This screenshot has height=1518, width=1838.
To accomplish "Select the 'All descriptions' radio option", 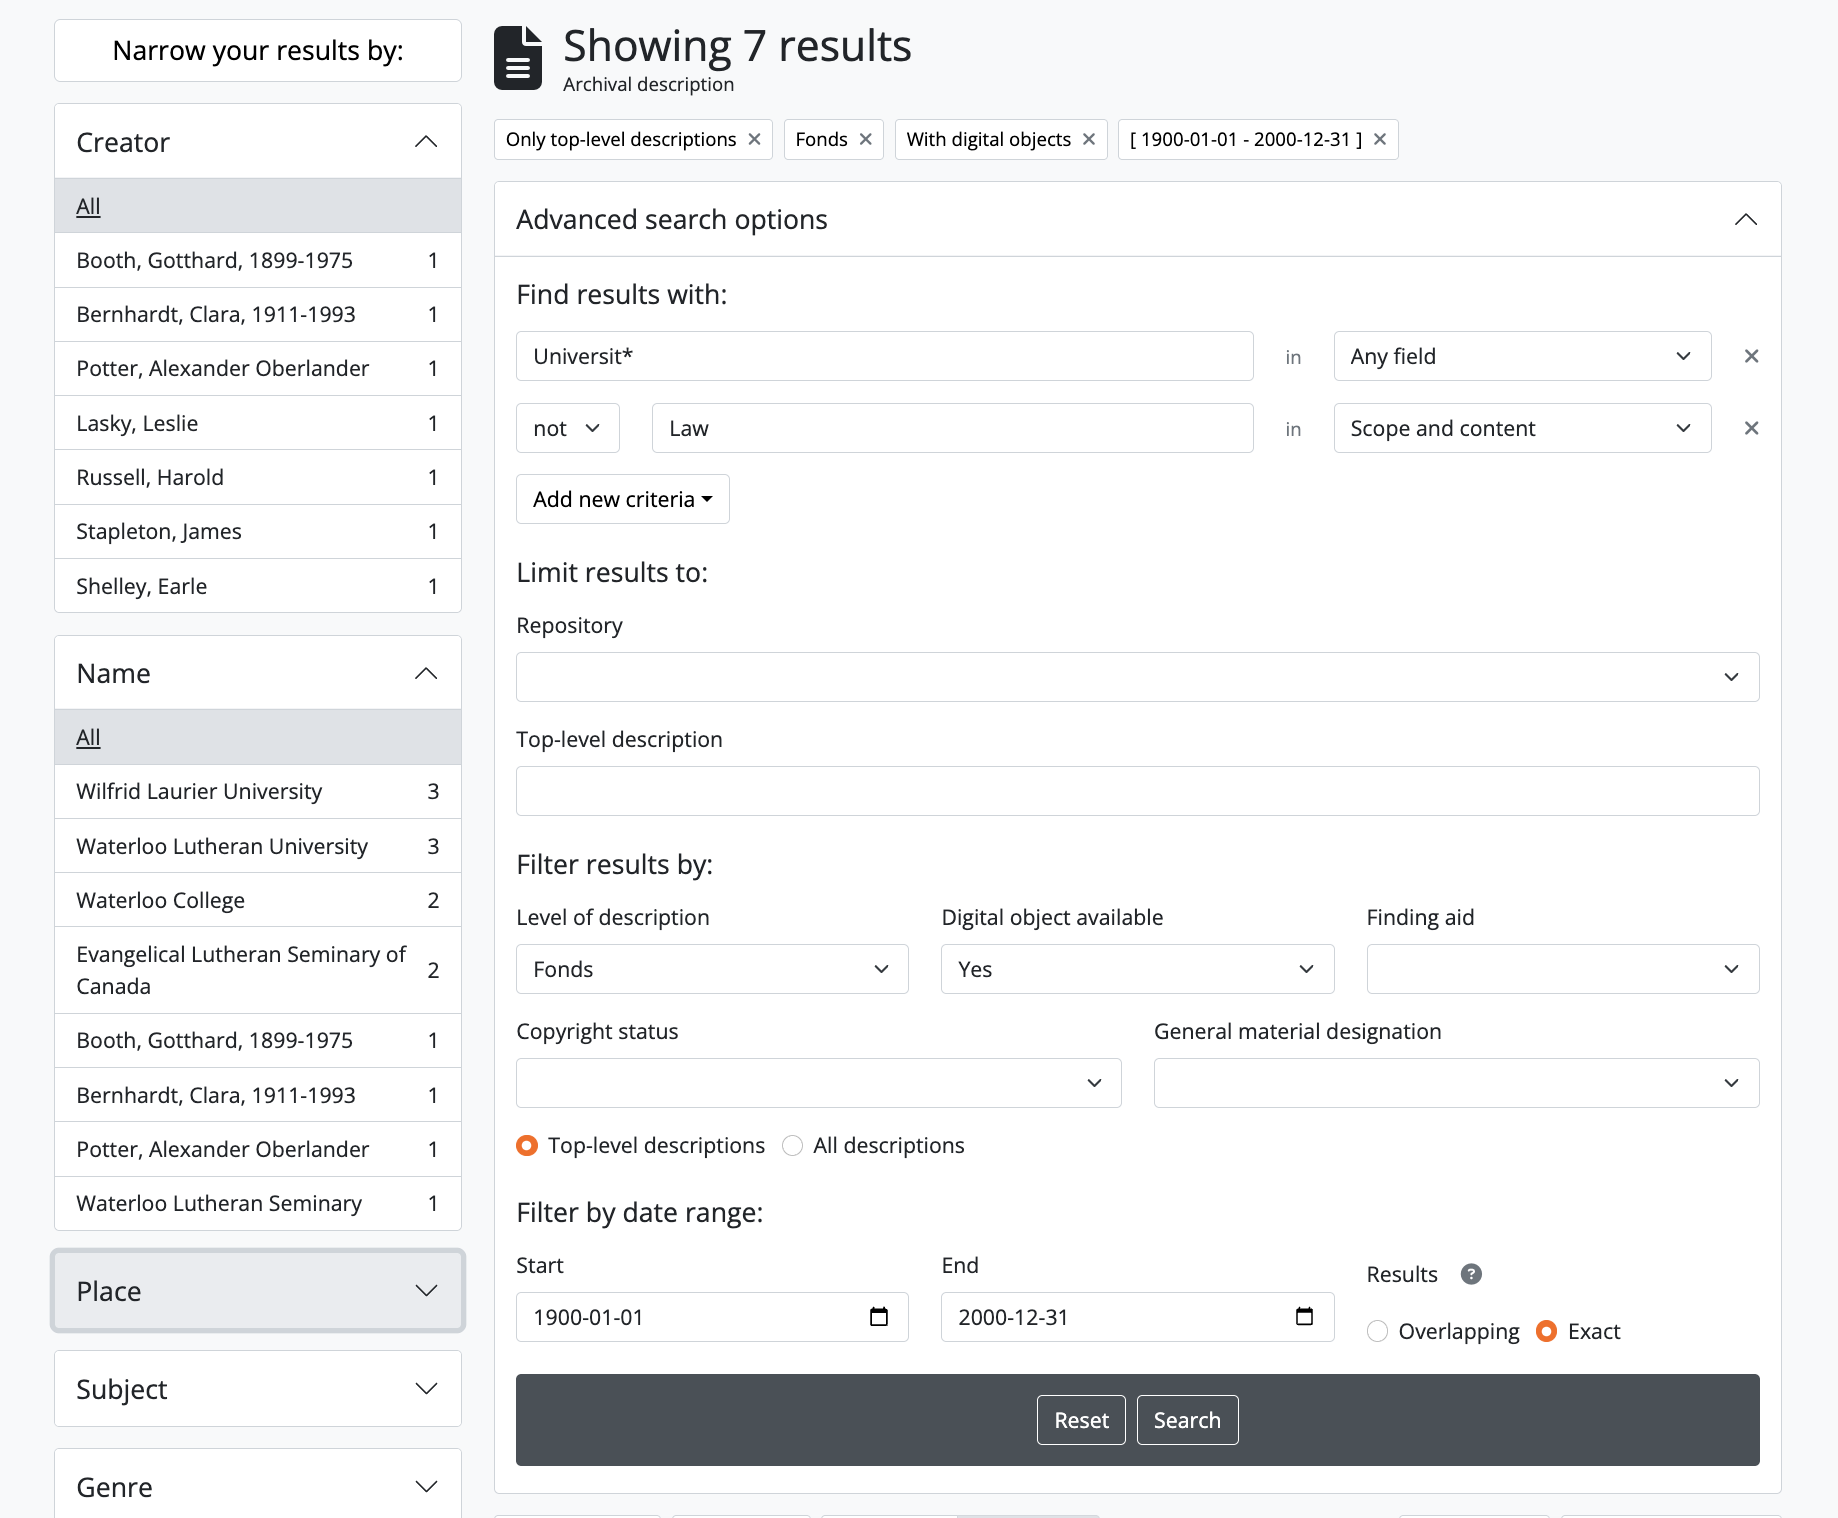I will point(793,1146).
